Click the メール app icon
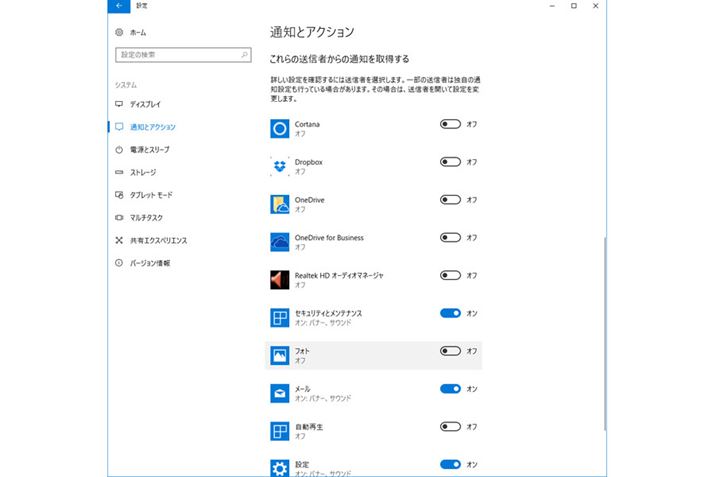 (280, 393)
